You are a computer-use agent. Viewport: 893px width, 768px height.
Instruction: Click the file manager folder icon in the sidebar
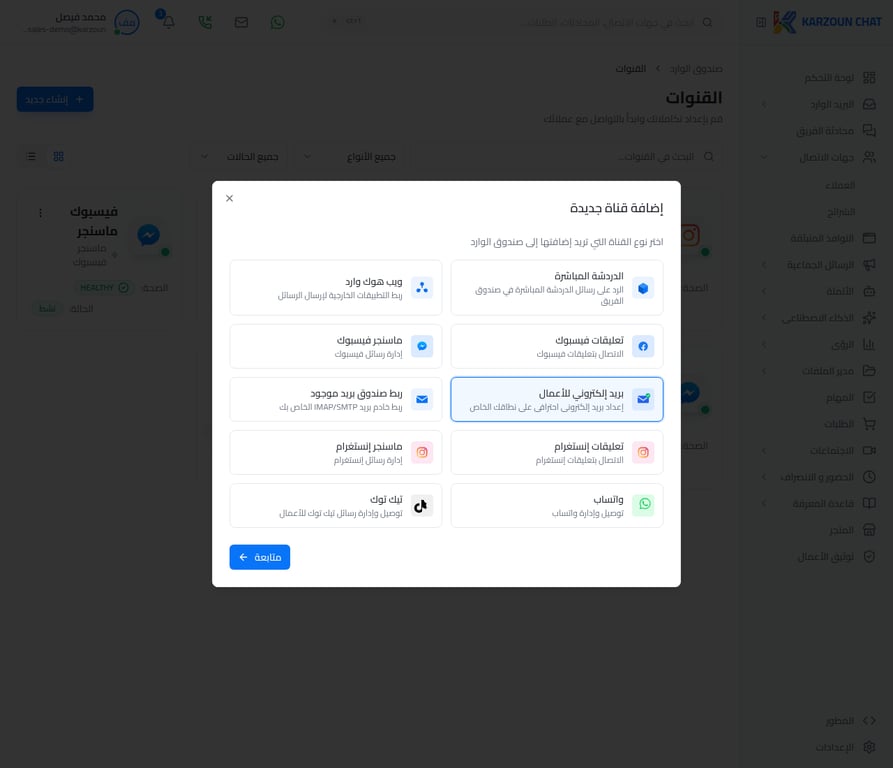pos(869,371)
